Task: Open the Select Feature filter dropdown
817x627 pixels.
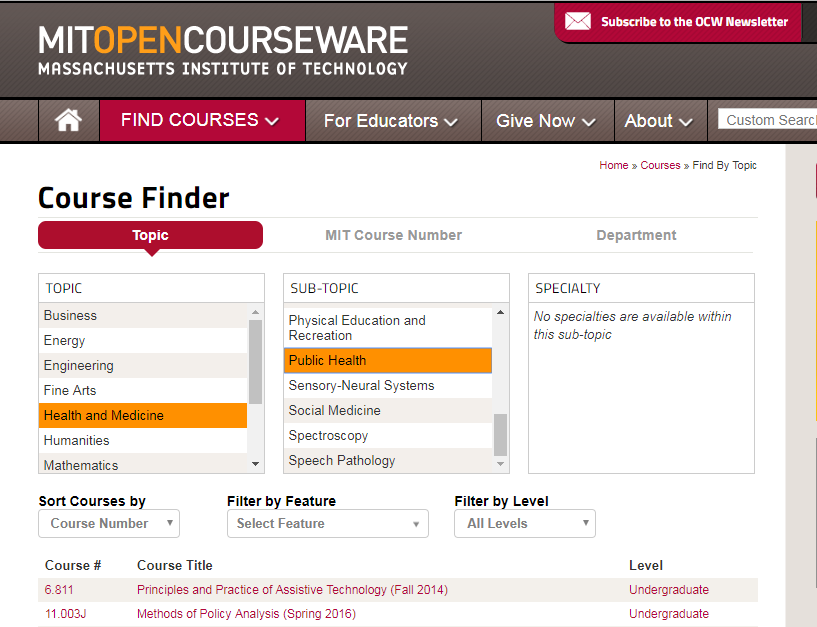Action: 328,523
